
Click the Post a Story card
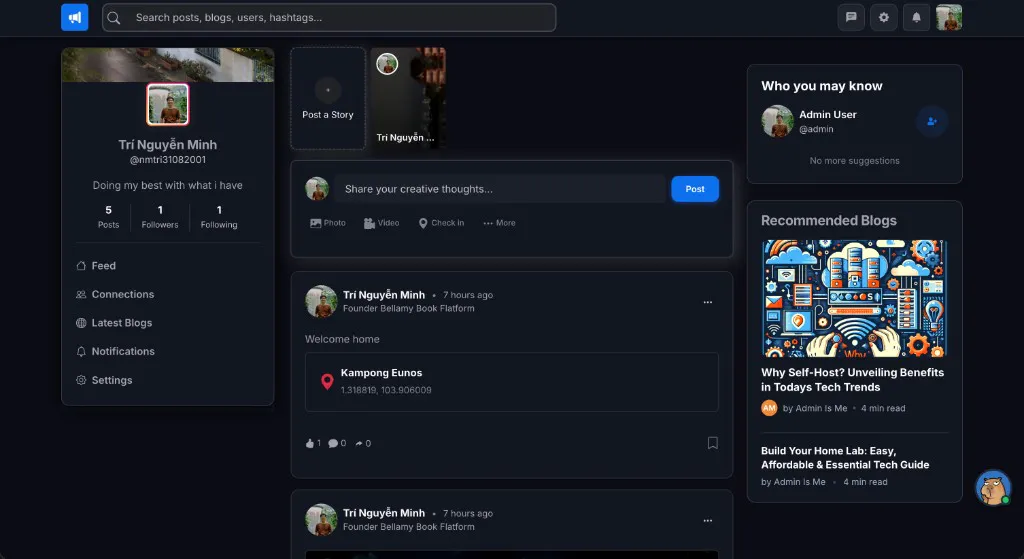coord(328,99)
